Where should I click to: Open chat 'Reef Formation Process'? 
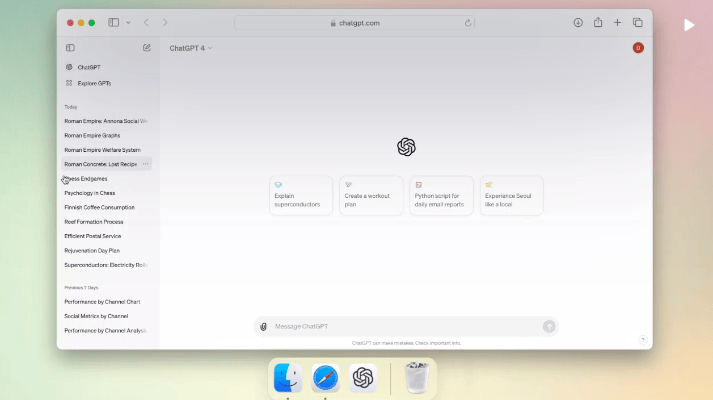click(x=94, y=222)
